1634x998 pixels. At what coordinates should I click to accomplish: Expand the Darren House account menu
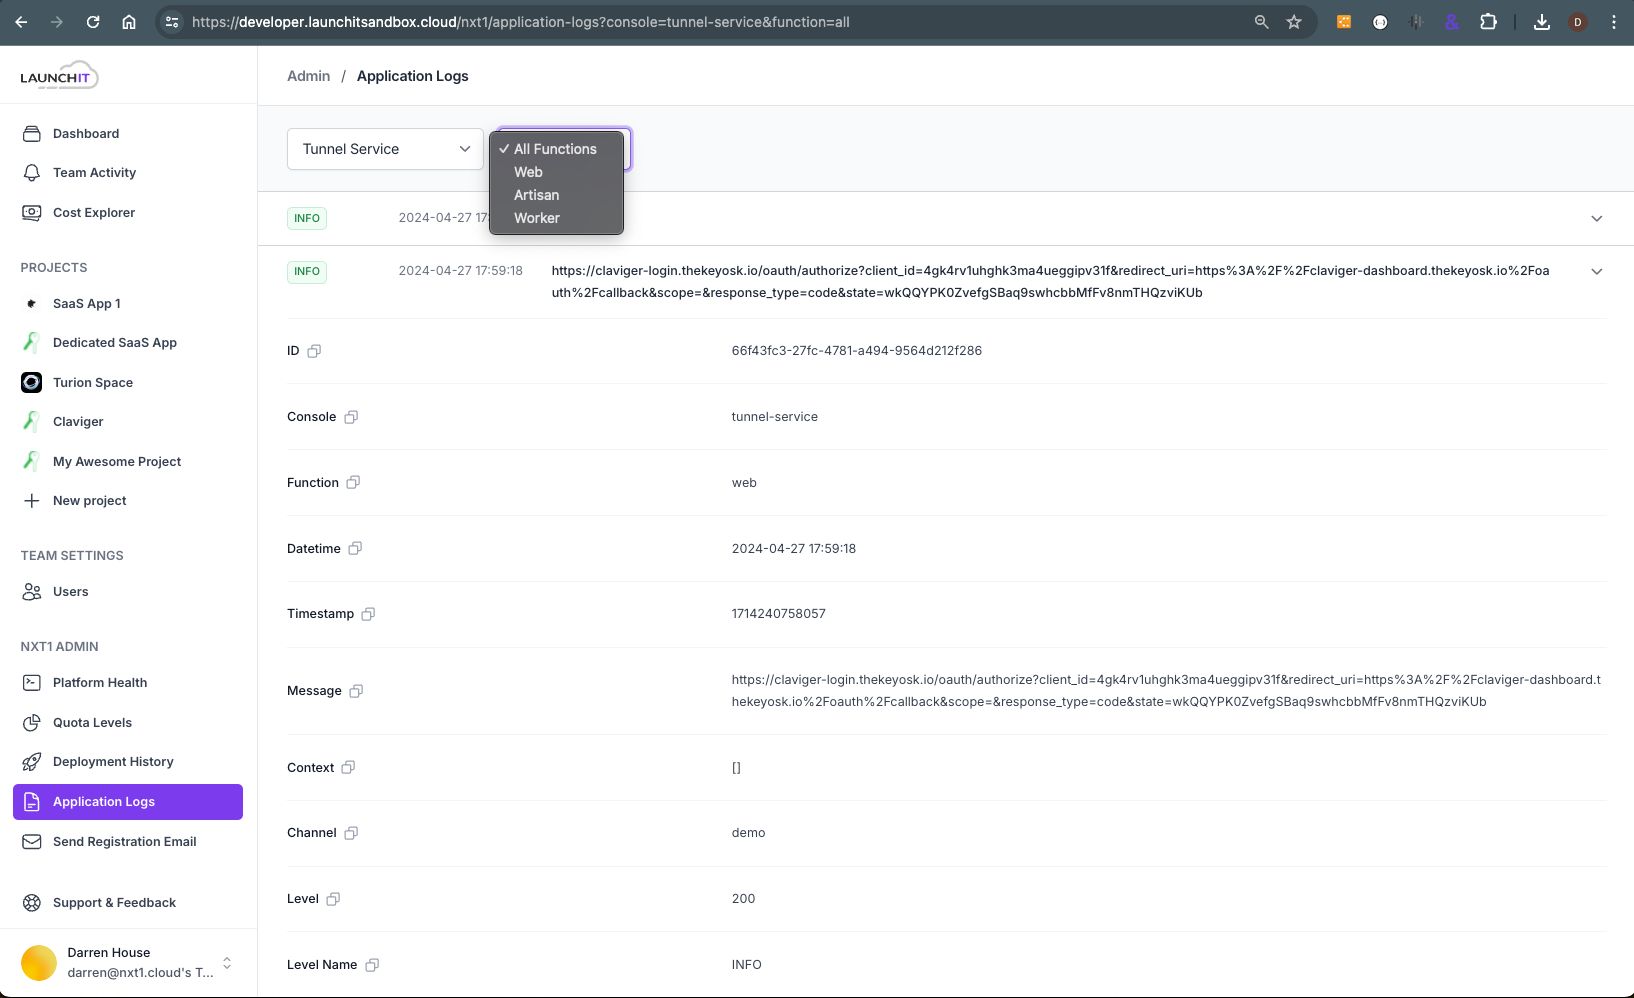coord(225,963)
